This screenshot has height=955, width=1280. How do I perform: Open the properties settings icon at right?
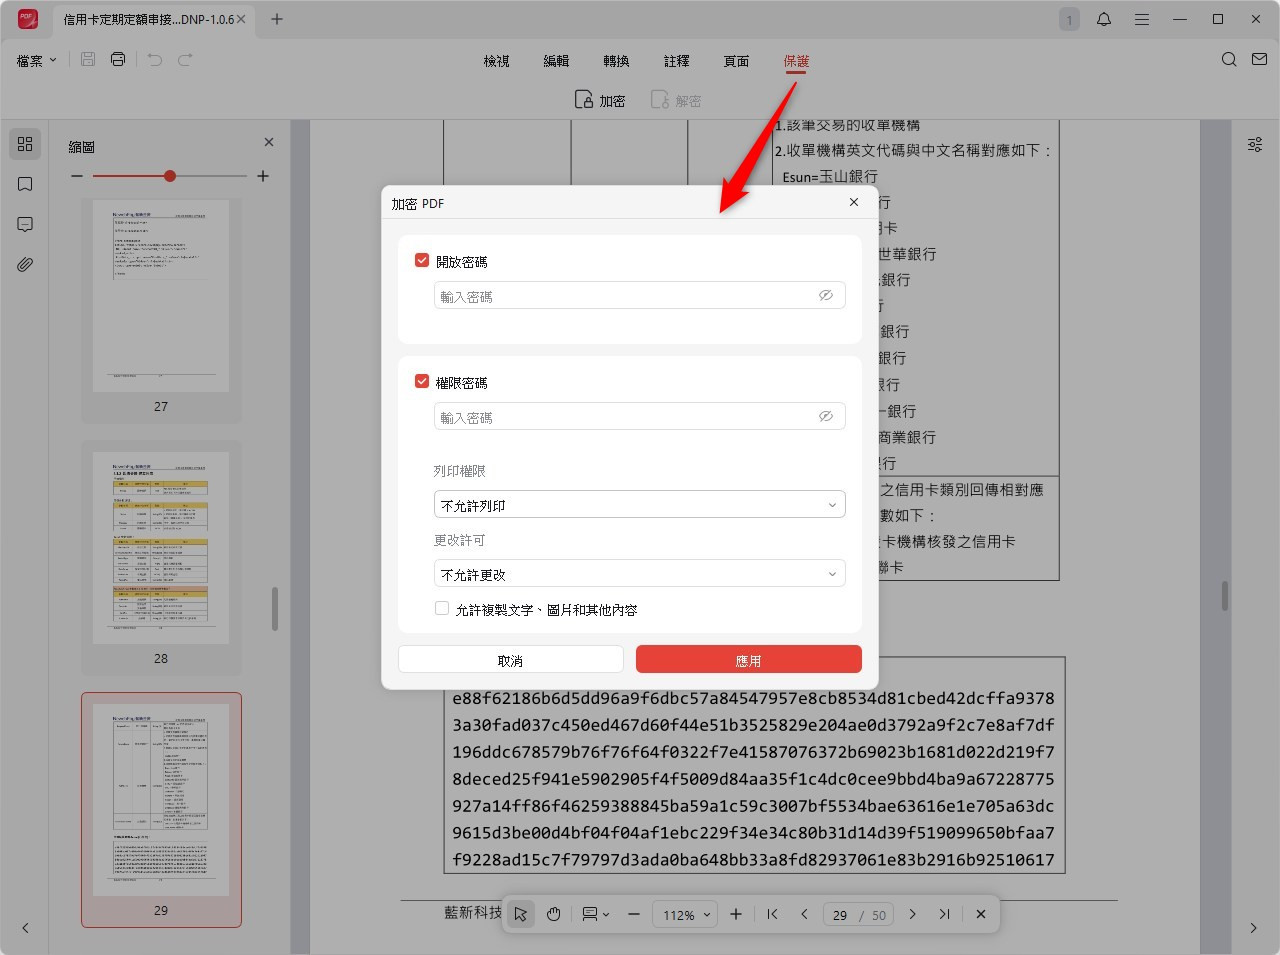coord(1254,145)
